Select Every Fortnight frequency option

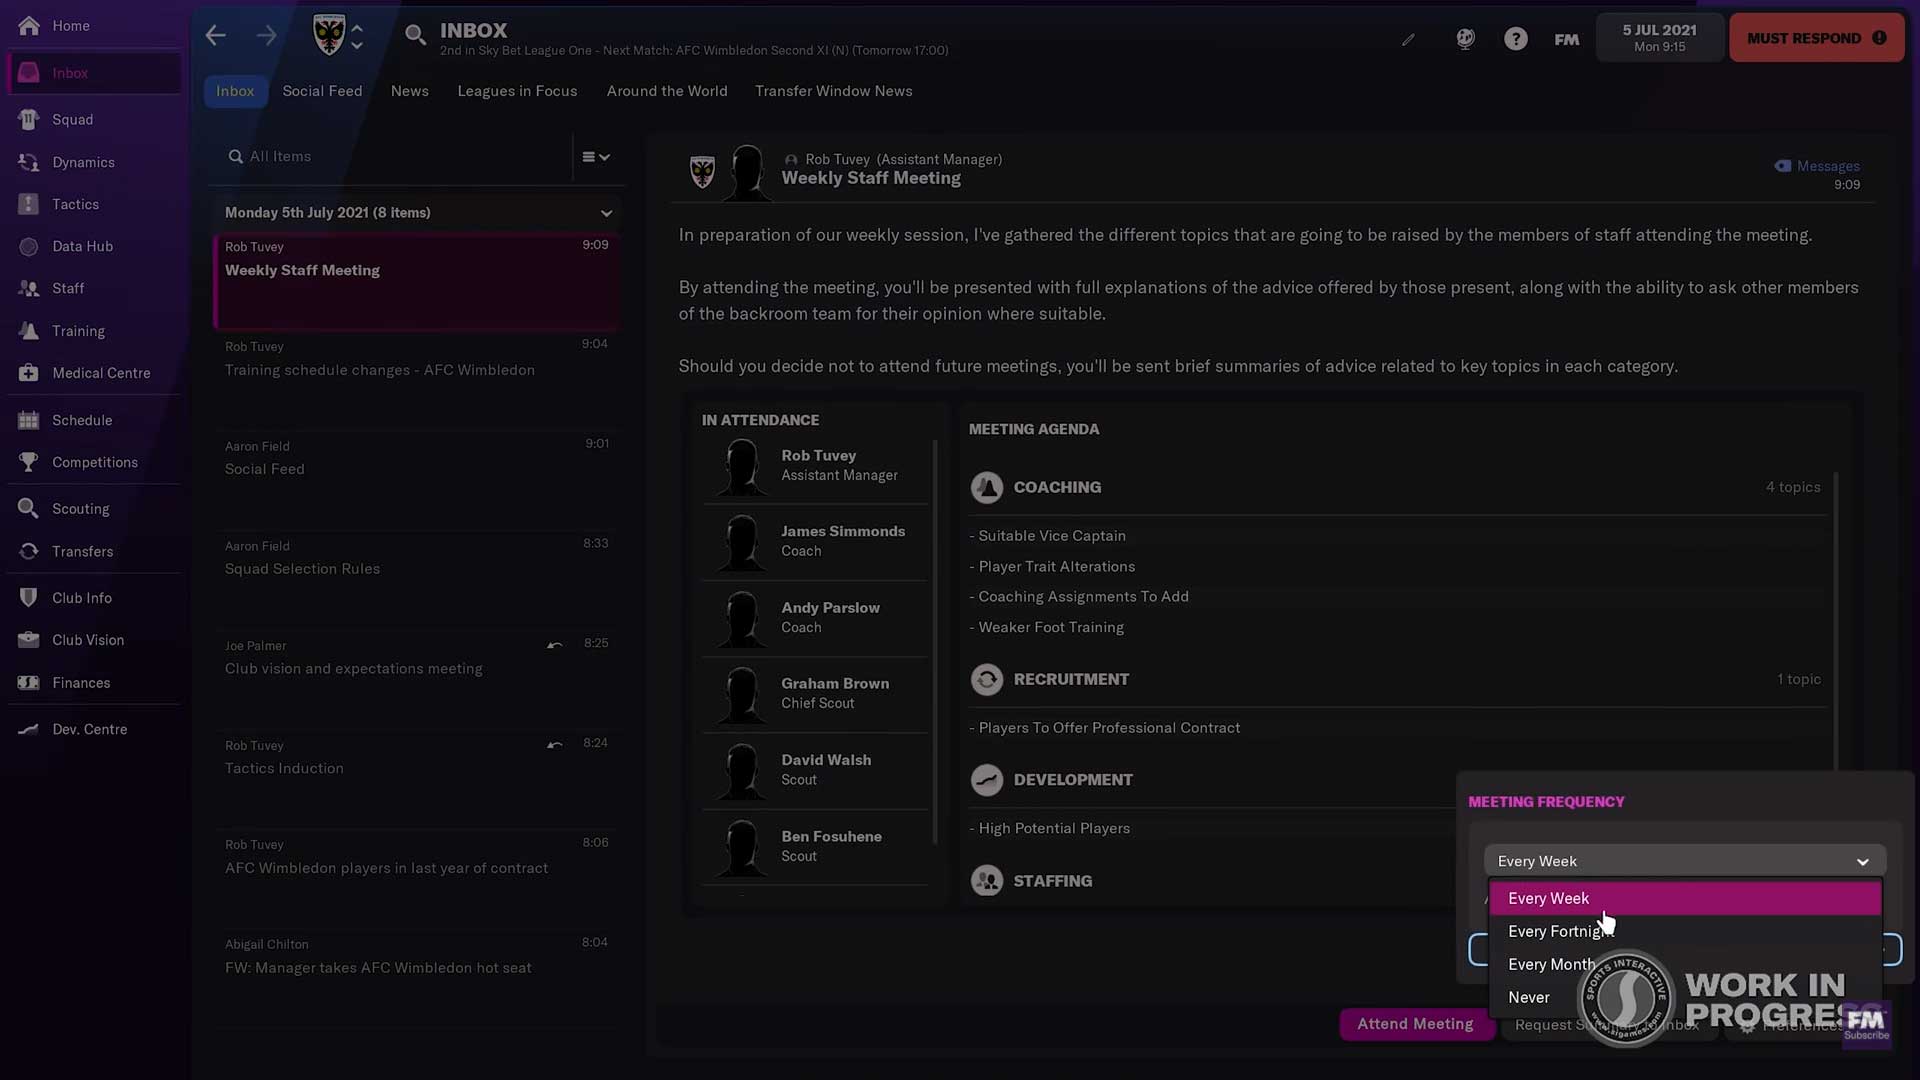click(1555, 931)
